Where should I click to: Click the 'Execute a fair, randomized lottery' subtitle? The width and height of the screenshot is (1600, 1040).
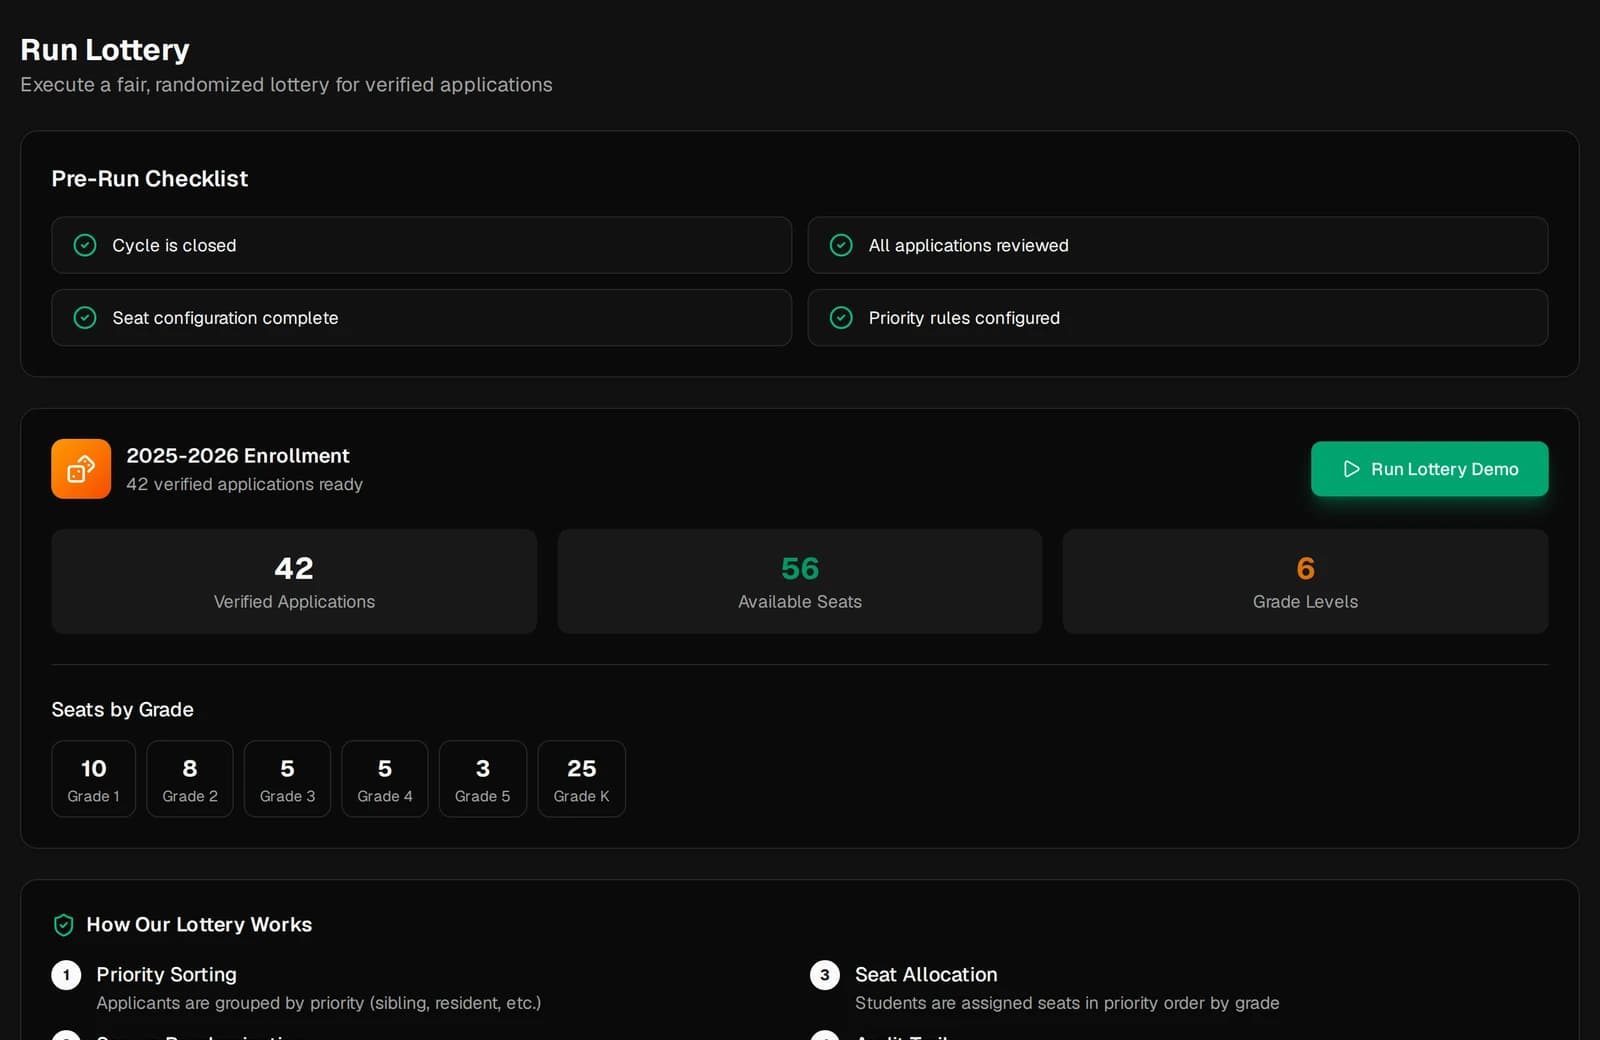286,85
